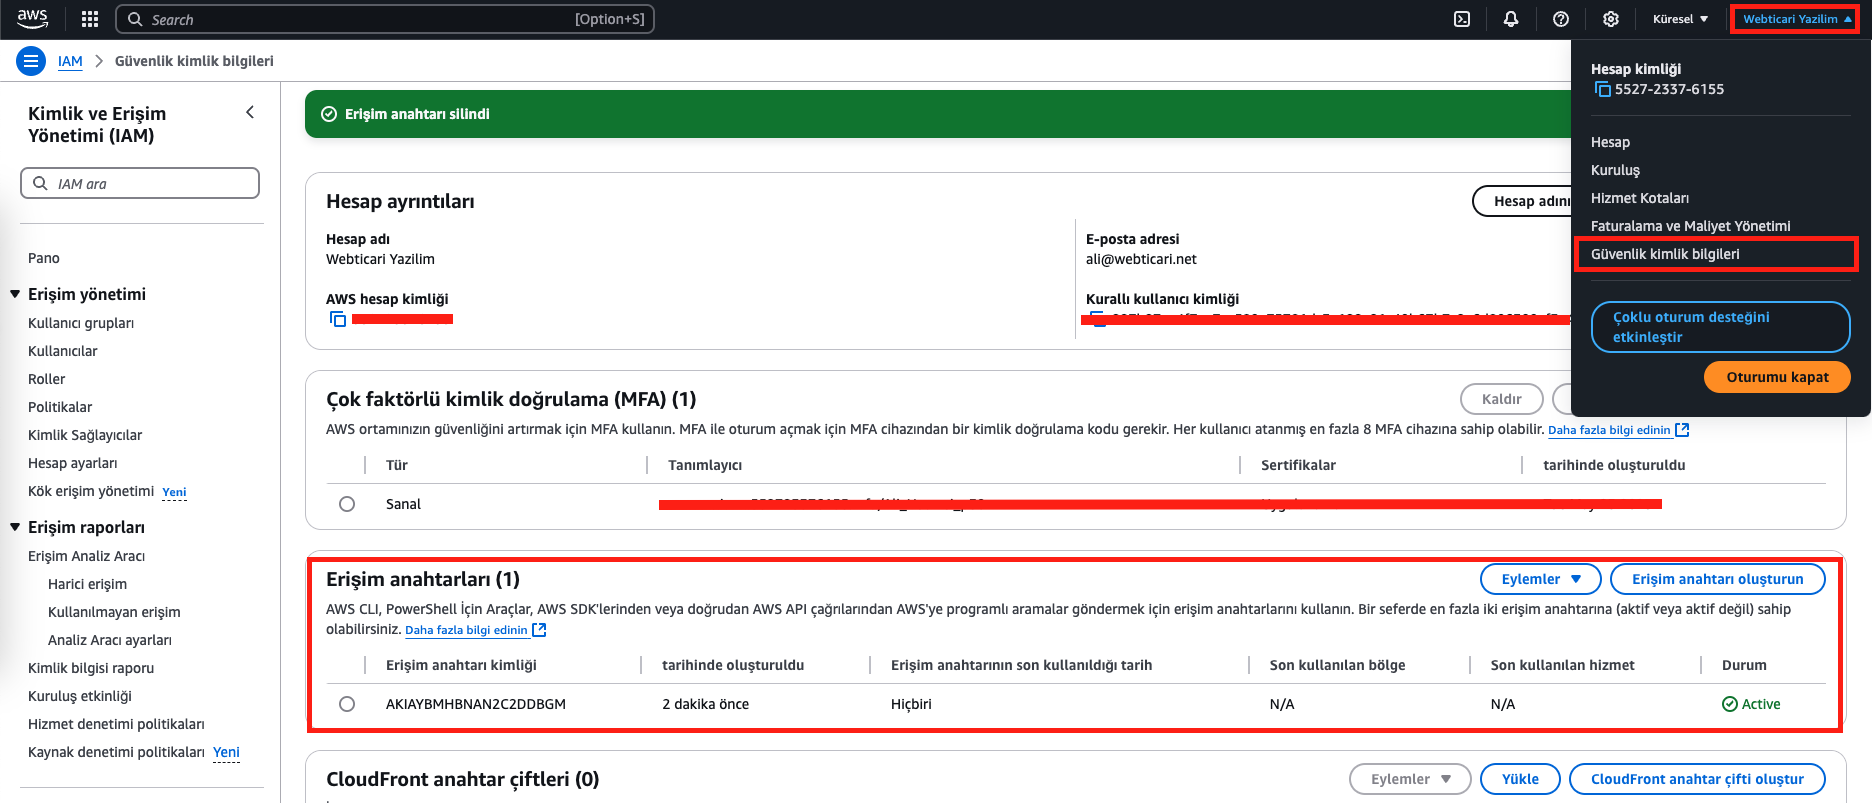Toggle the hamburger navigation menu

(31, 61)
